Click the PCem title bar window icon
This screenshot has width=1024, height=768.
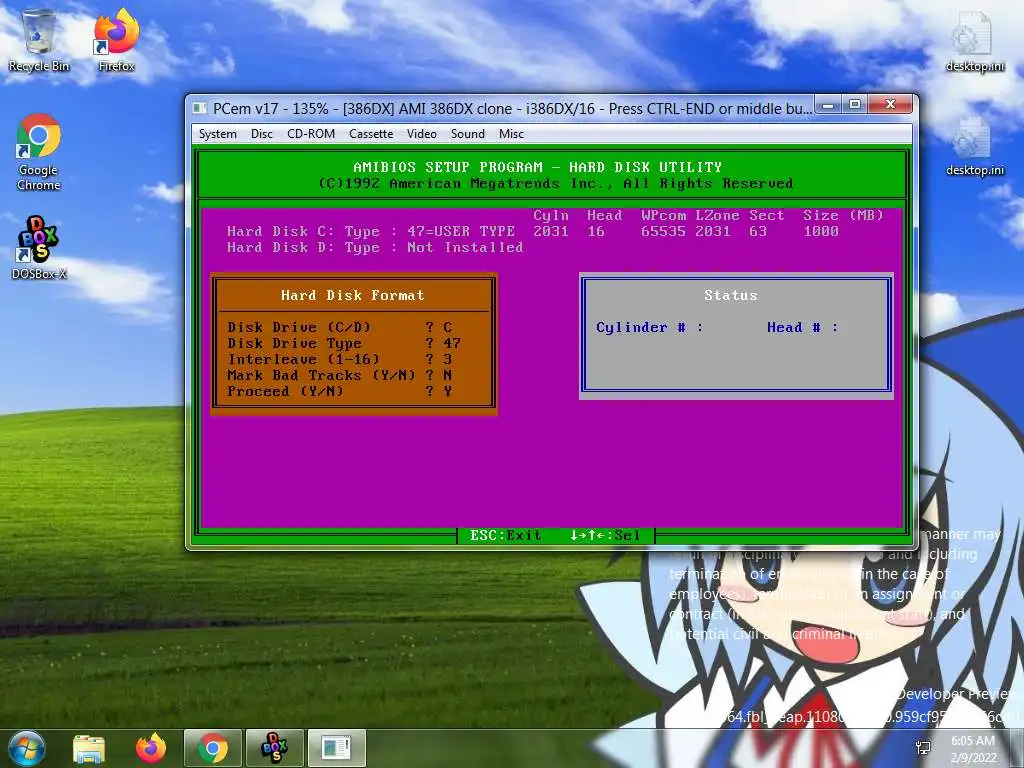pos(200,108)
